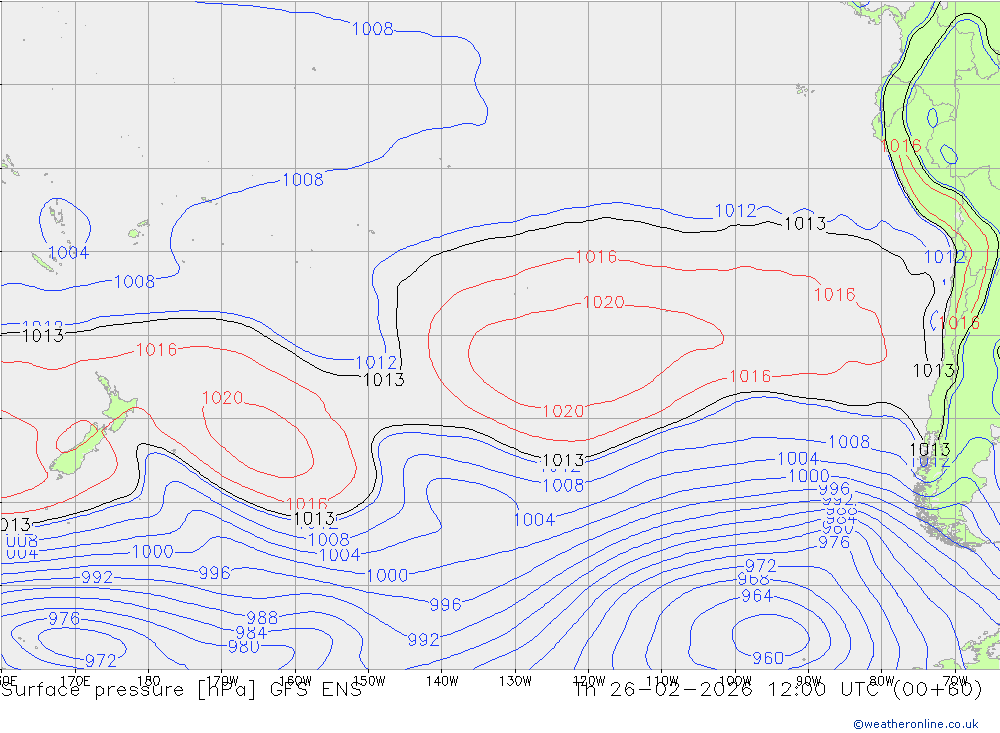This screenshot has height=733, width=1000.
Task: Click the 980 label below the 984 label
Action: [244, 647]
